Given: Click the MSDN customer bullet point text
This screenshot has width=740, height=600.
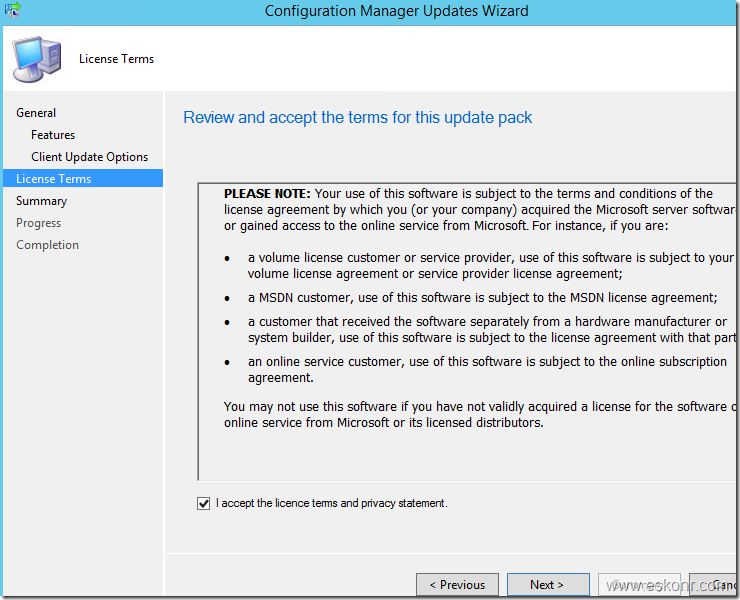Looking at the screenshot, I should [x=482, y=297].
